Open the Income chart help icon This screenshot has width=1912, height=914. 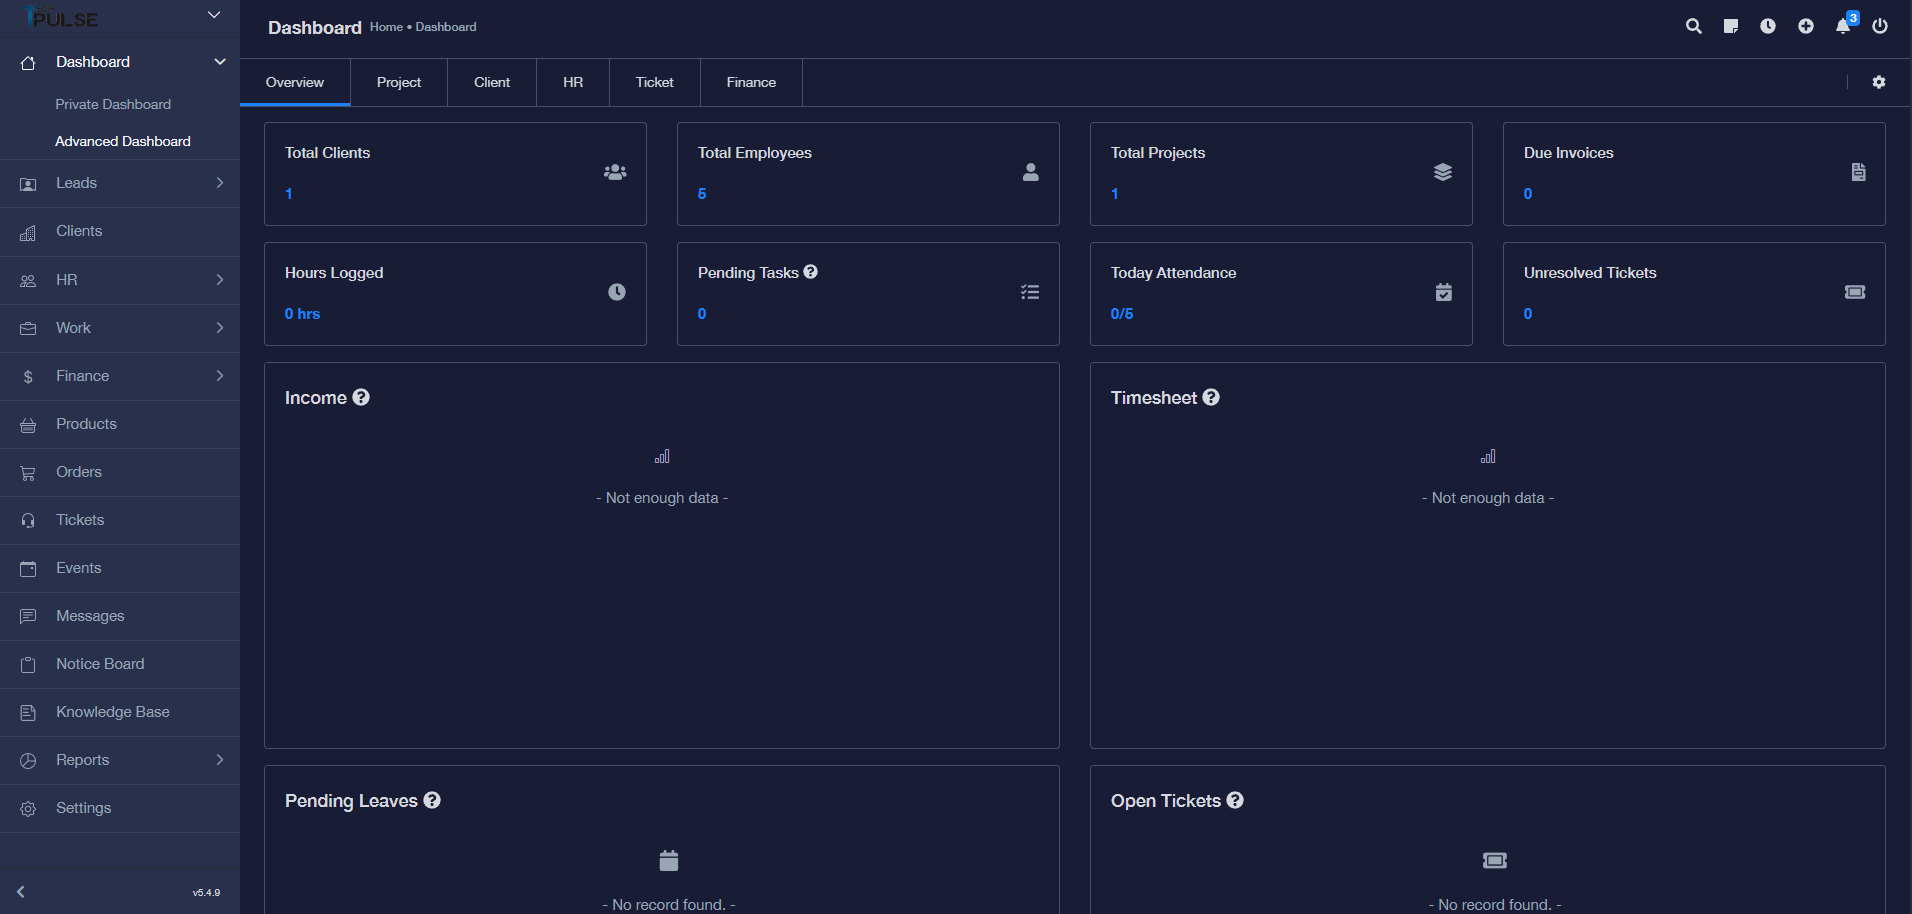[x=360, y=397]
